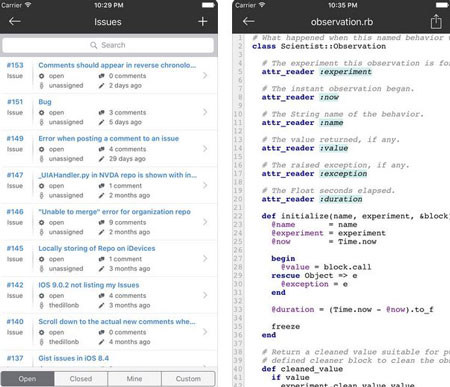Open '_UIAHandler.py in NVDA repo' issue
The height and width of the screenshot is (387, 450).
pyautogui.click(x=117, y=175)
